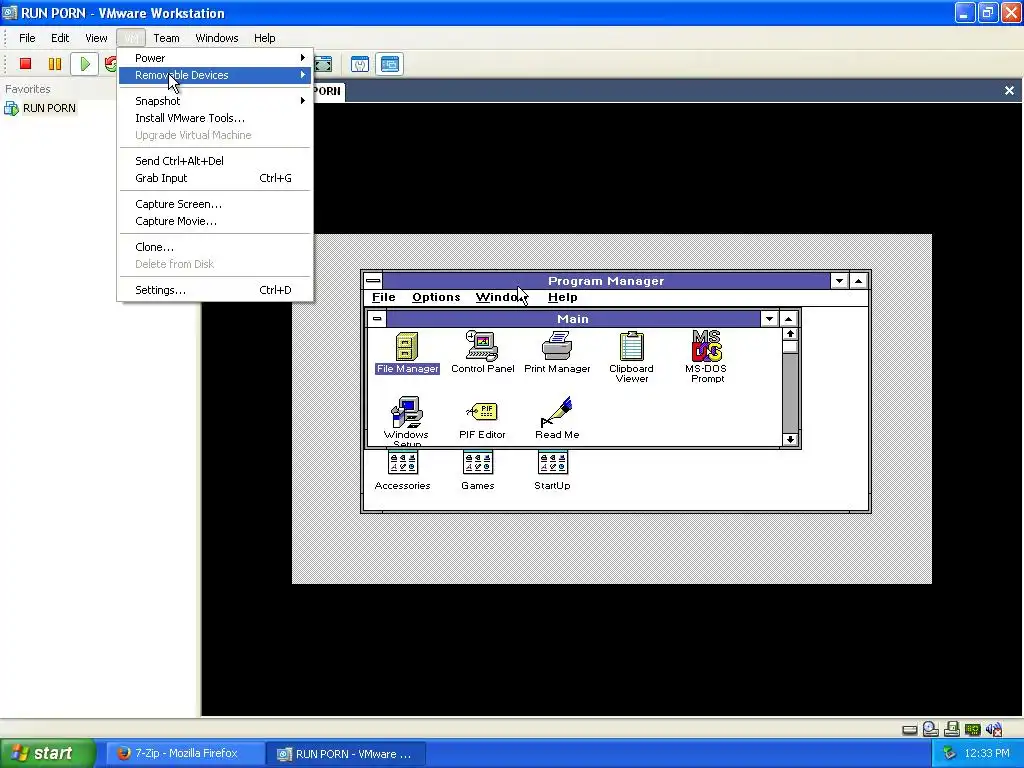Viewport: 1024px width, 768px height.
Task: Switch to 7-Zip Mozilla Firefox taskbar button
Action: pyautogui.click(x=183, y=754)
